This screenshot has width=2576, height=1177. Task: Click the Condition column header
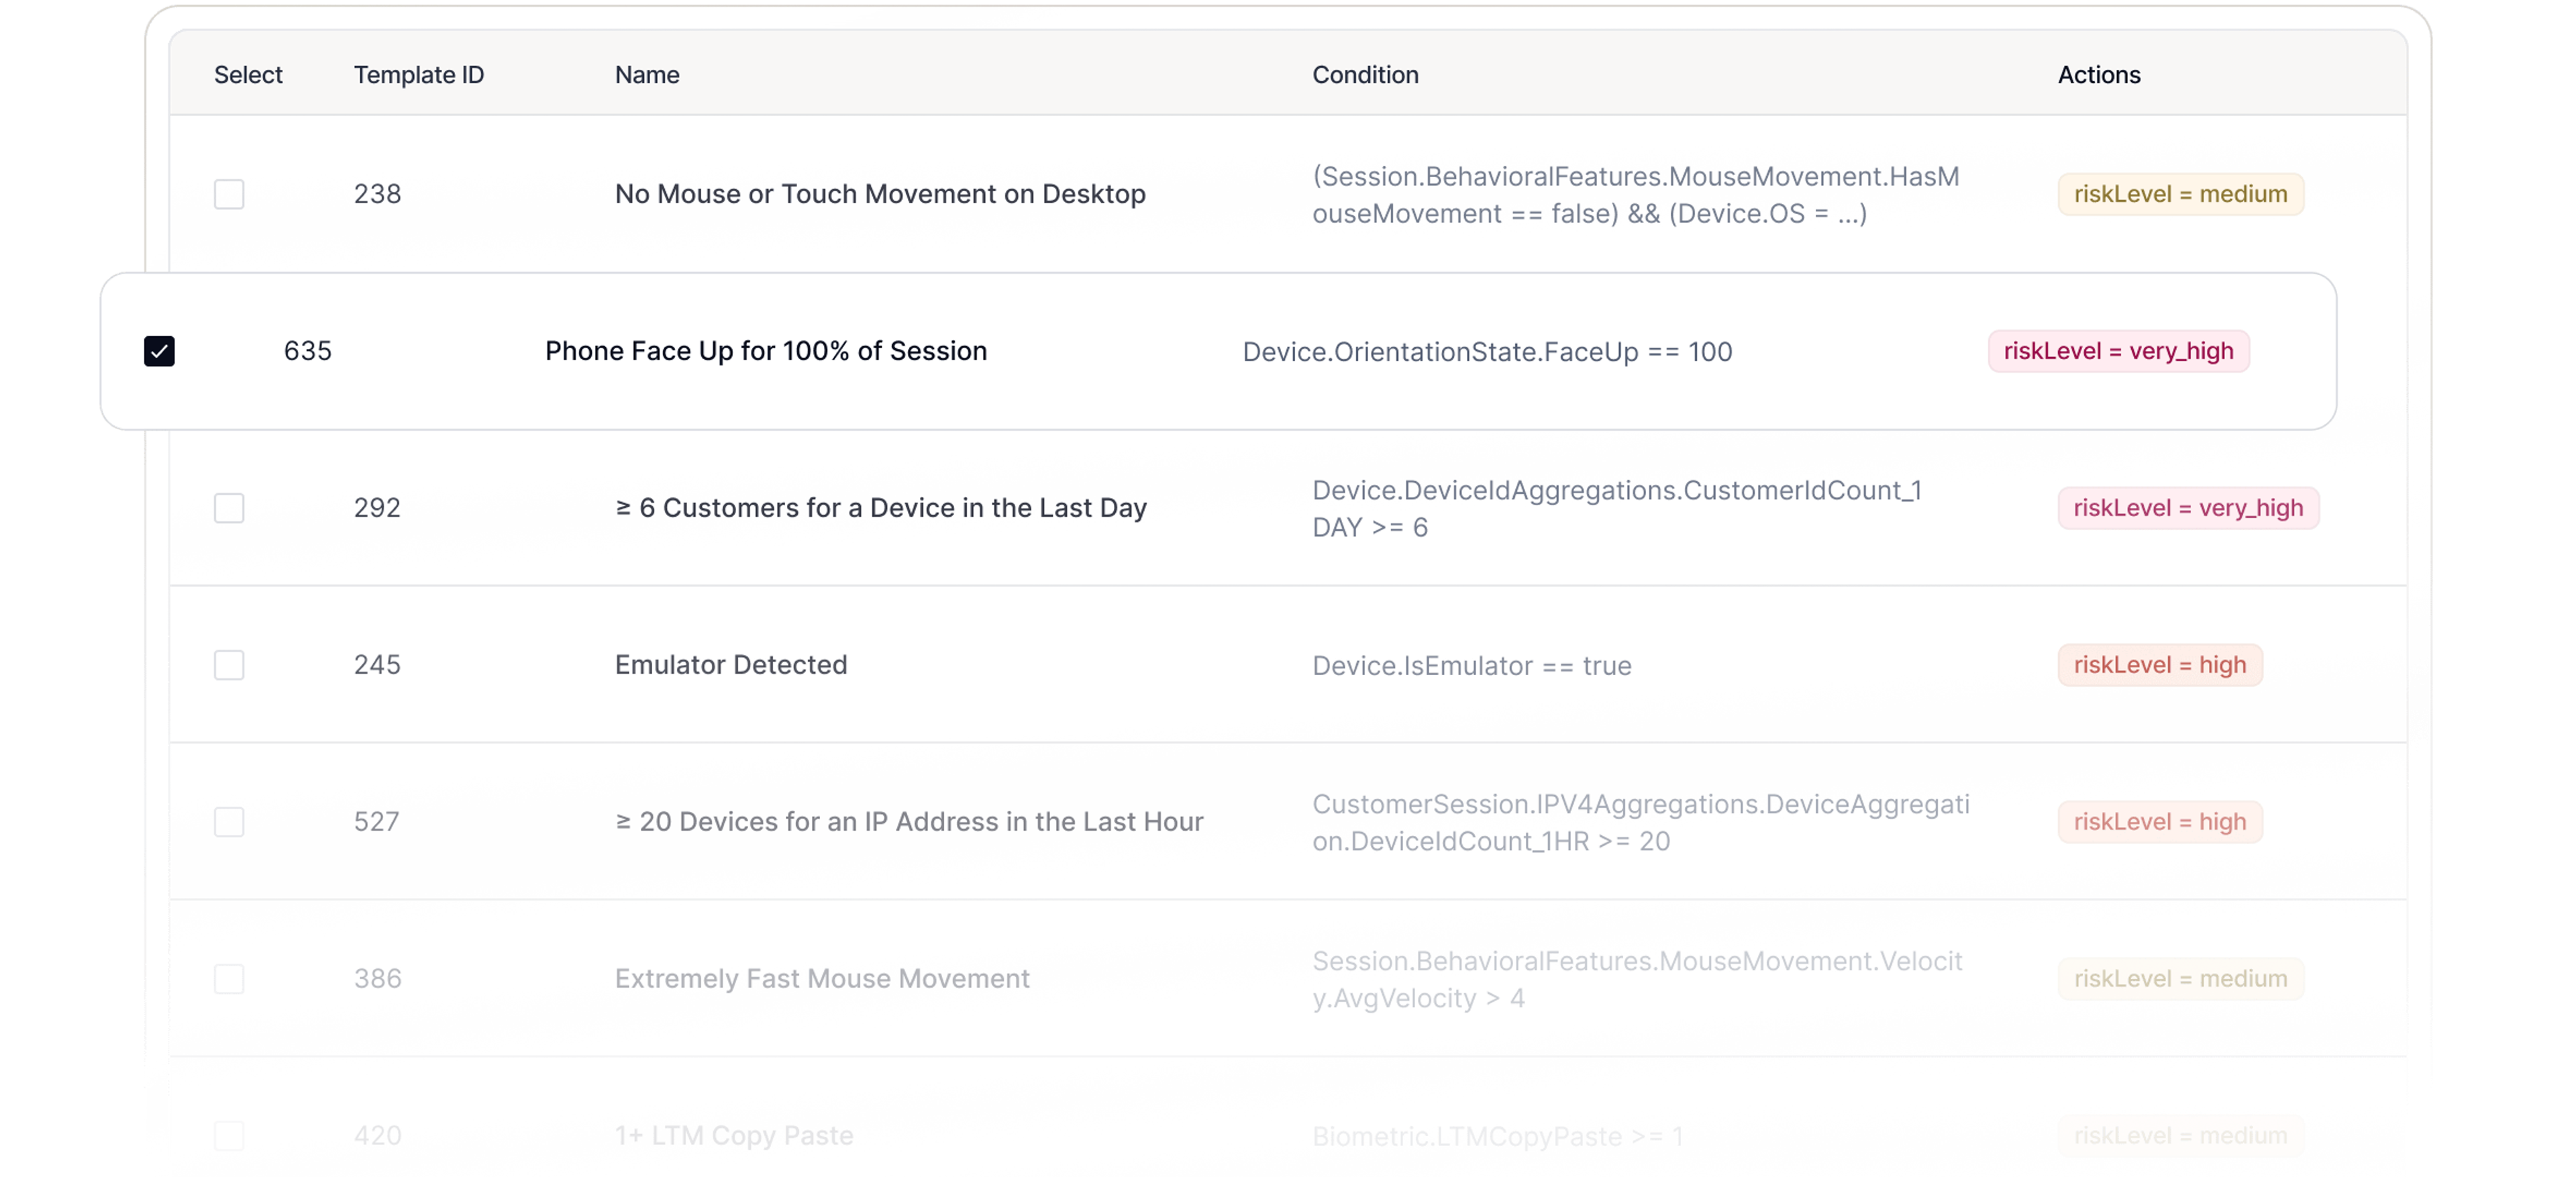(x=1365, y=75)
